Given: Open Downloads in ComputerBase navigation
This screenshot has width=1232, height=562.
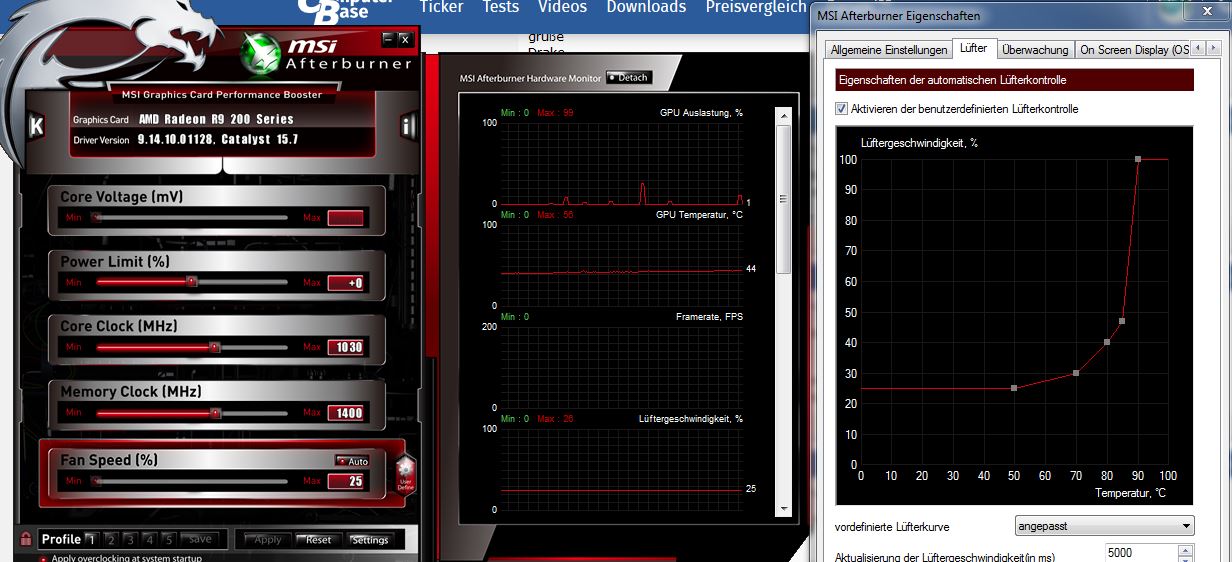Looking at the screenshot, I should [646, 7].
